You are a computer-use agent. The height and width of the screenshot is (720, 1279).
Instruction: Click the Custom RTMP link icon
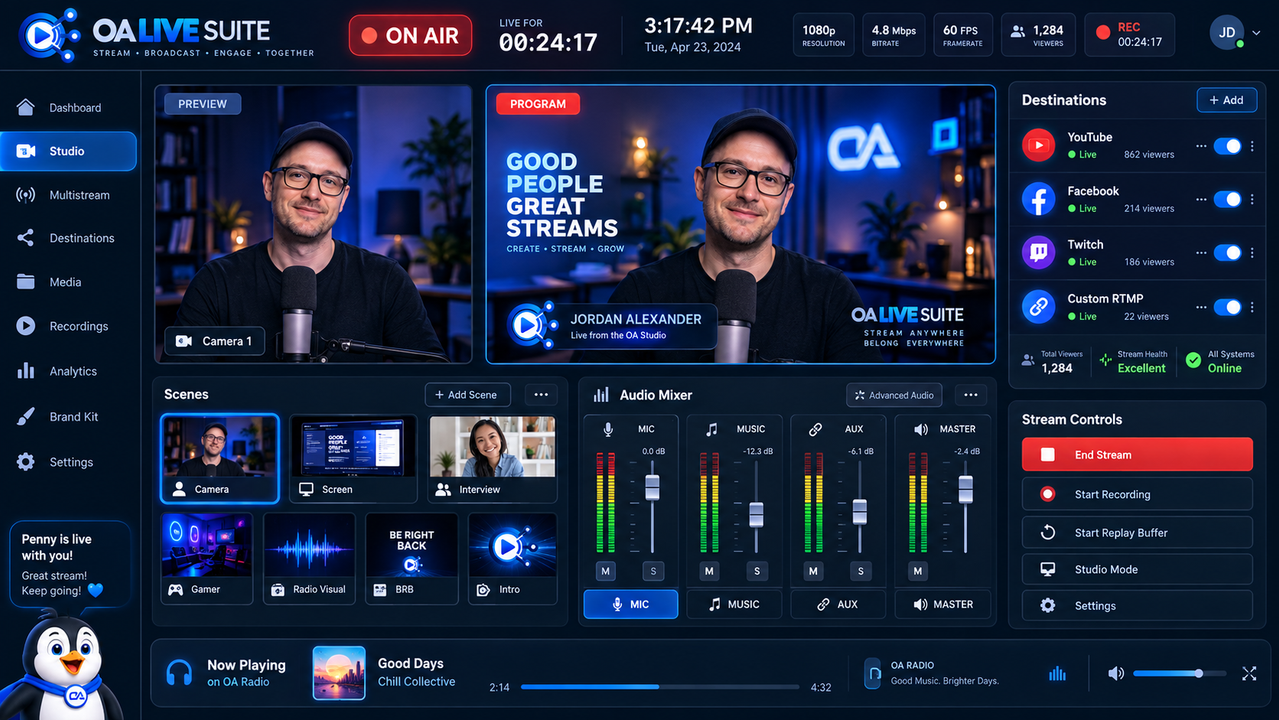1038,307
